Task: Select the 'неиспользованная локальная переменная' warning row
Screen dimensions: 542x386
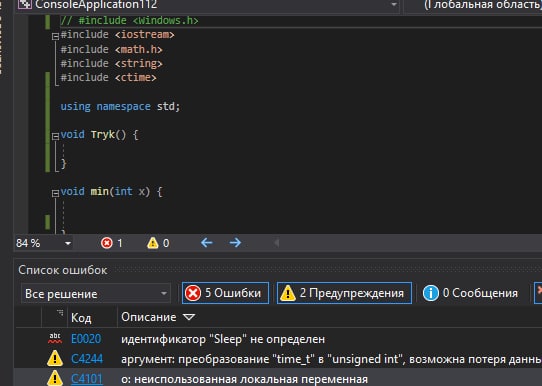Action: pyautogui.click(x=244, y=379)
